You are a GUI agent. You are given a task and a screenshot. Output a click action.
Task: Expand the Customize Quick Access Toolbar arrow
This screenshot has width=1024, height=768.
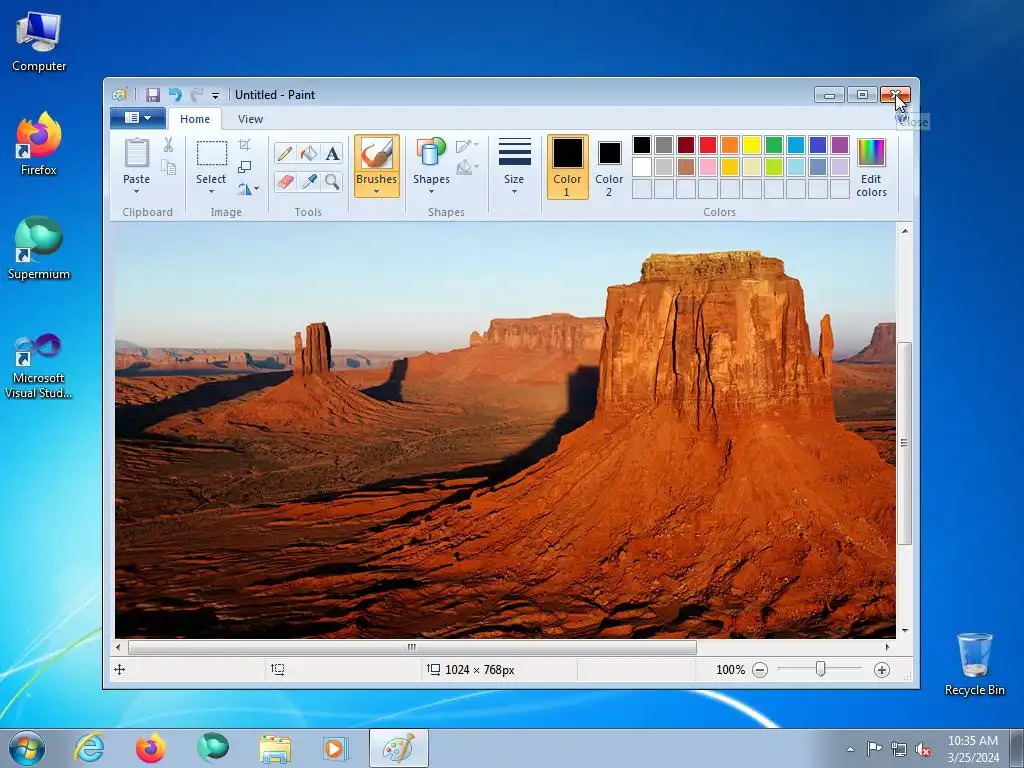[215, 96]
